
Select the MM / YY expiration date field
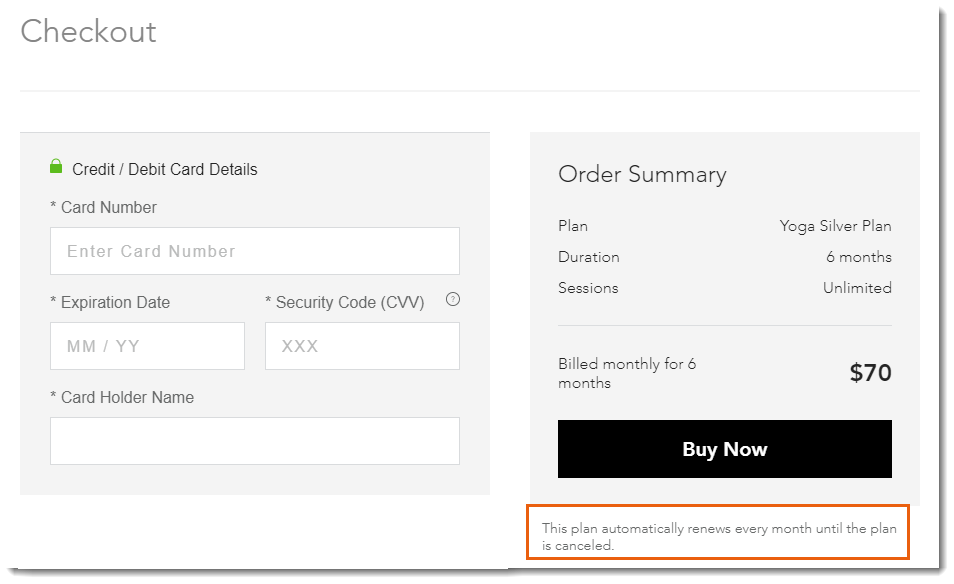147,346
